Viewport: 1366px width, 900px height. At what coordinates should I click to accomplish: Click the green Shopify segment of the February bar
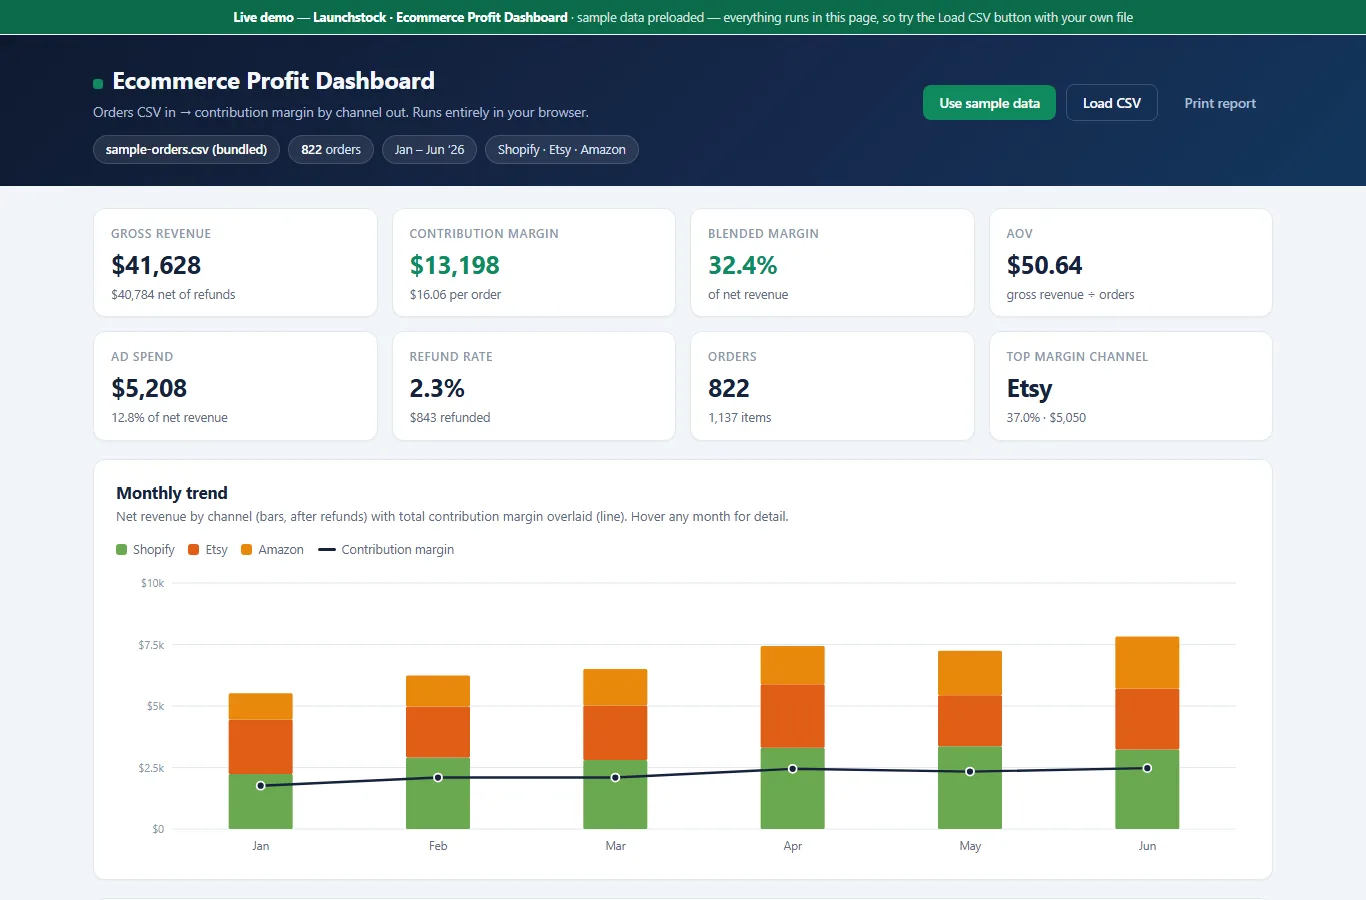(x=438, y=793)
